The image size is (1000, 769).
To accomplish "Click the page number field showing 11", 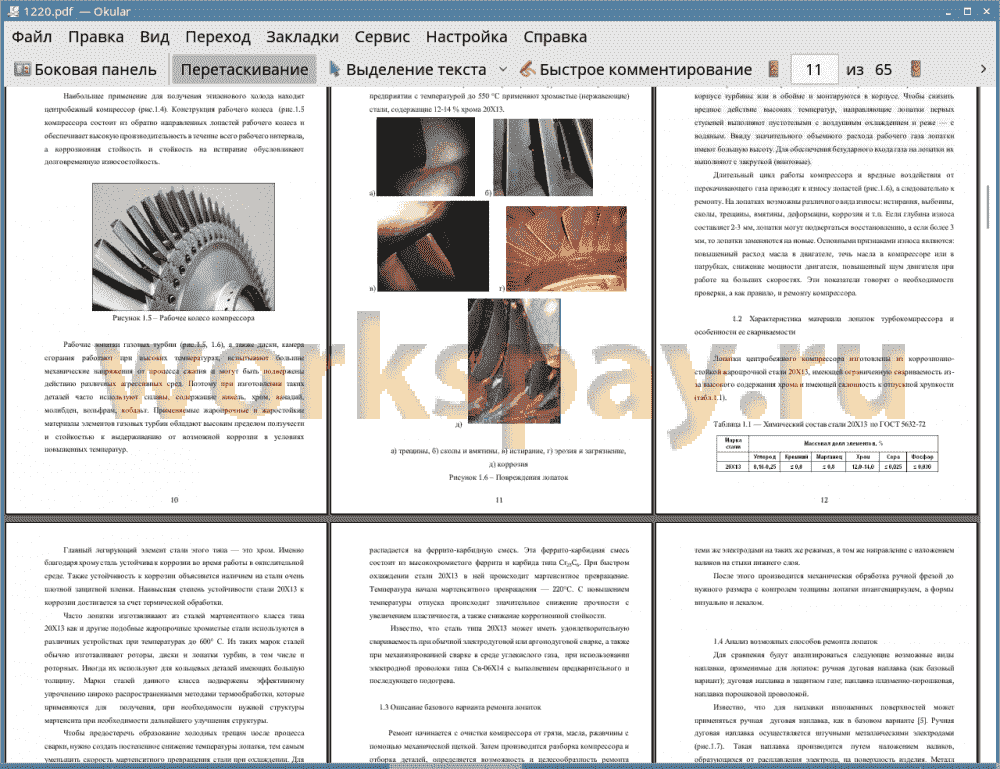I will 814,69.
